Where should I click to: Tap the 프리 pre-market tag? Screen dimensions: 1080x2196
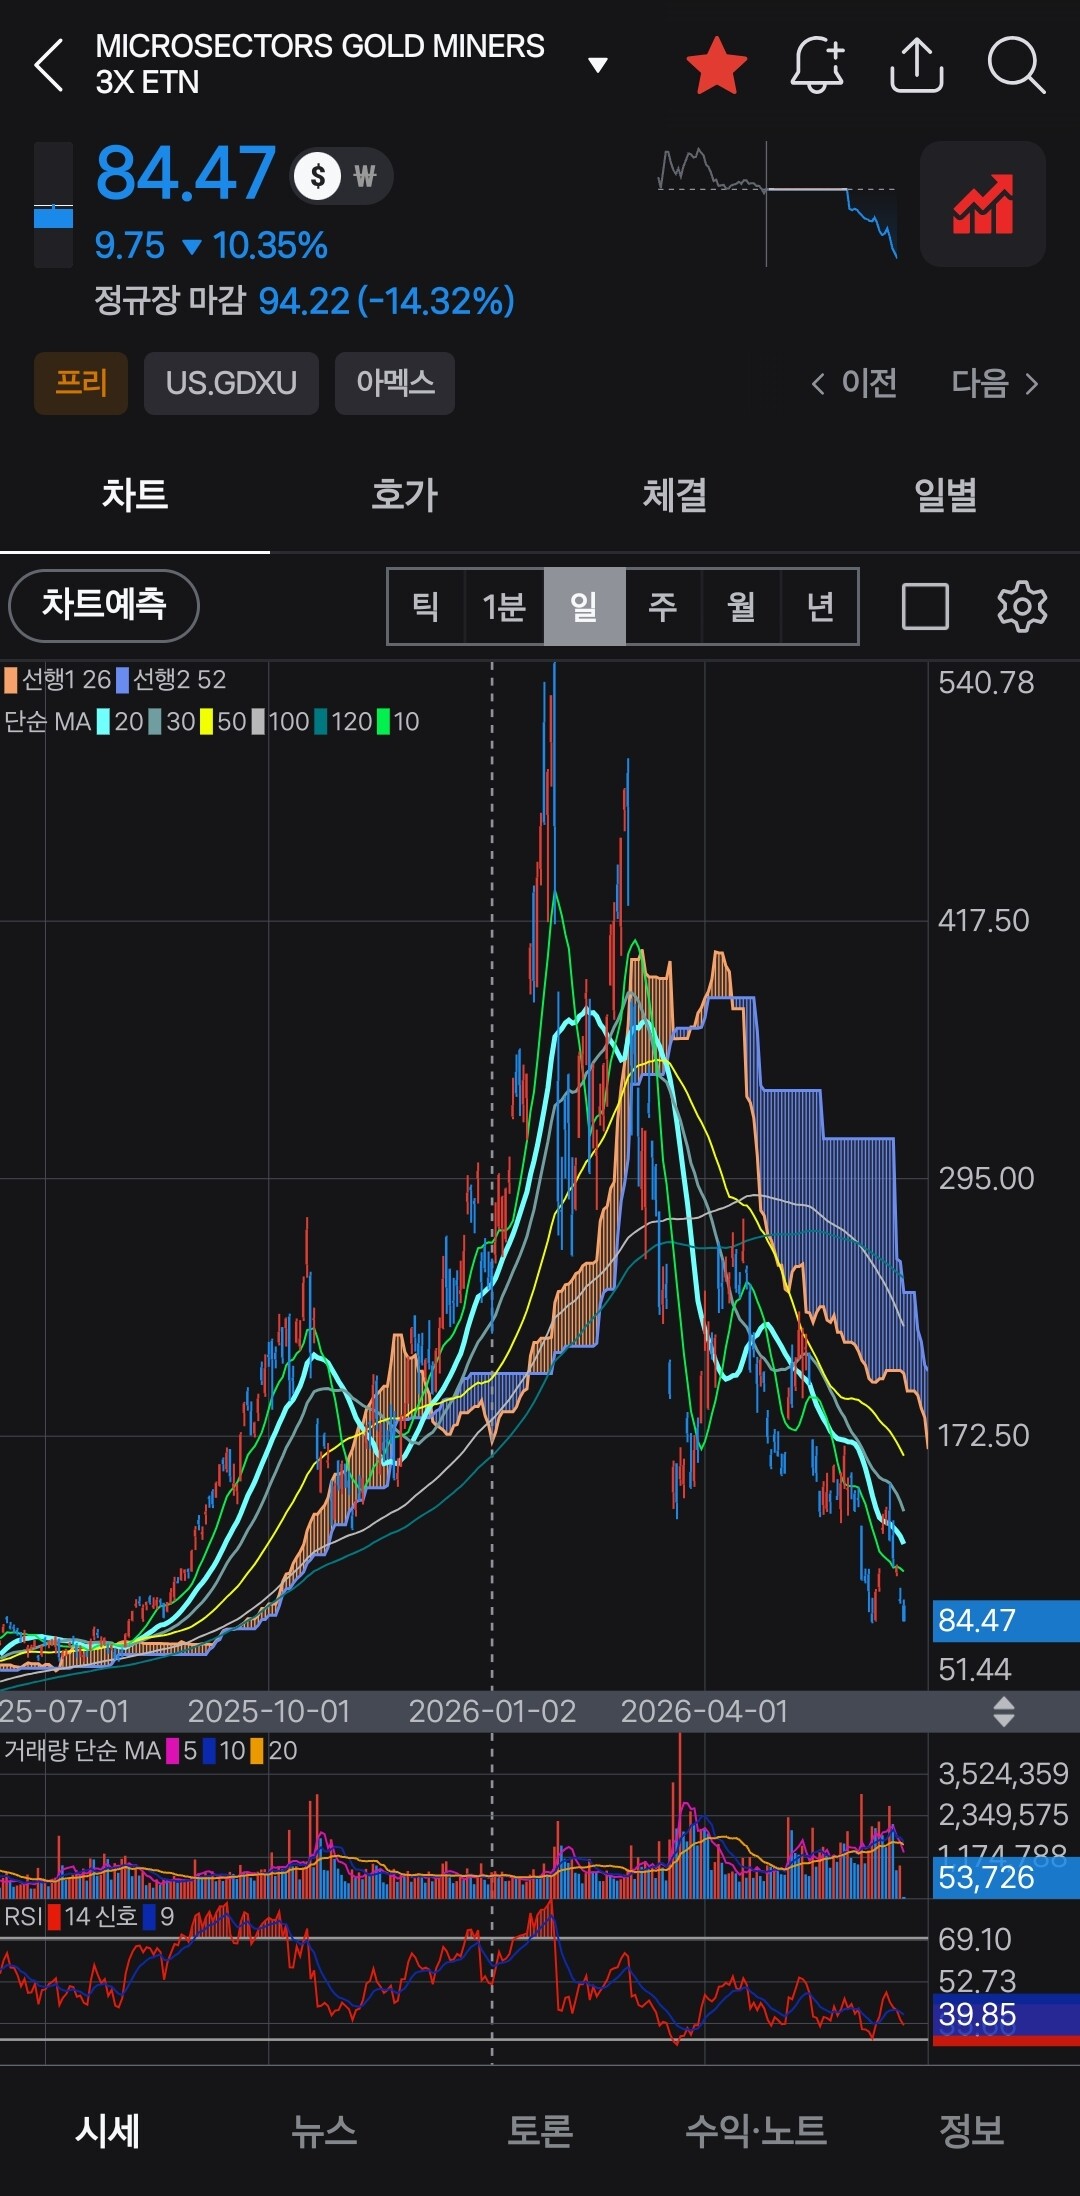pos(81,383)
